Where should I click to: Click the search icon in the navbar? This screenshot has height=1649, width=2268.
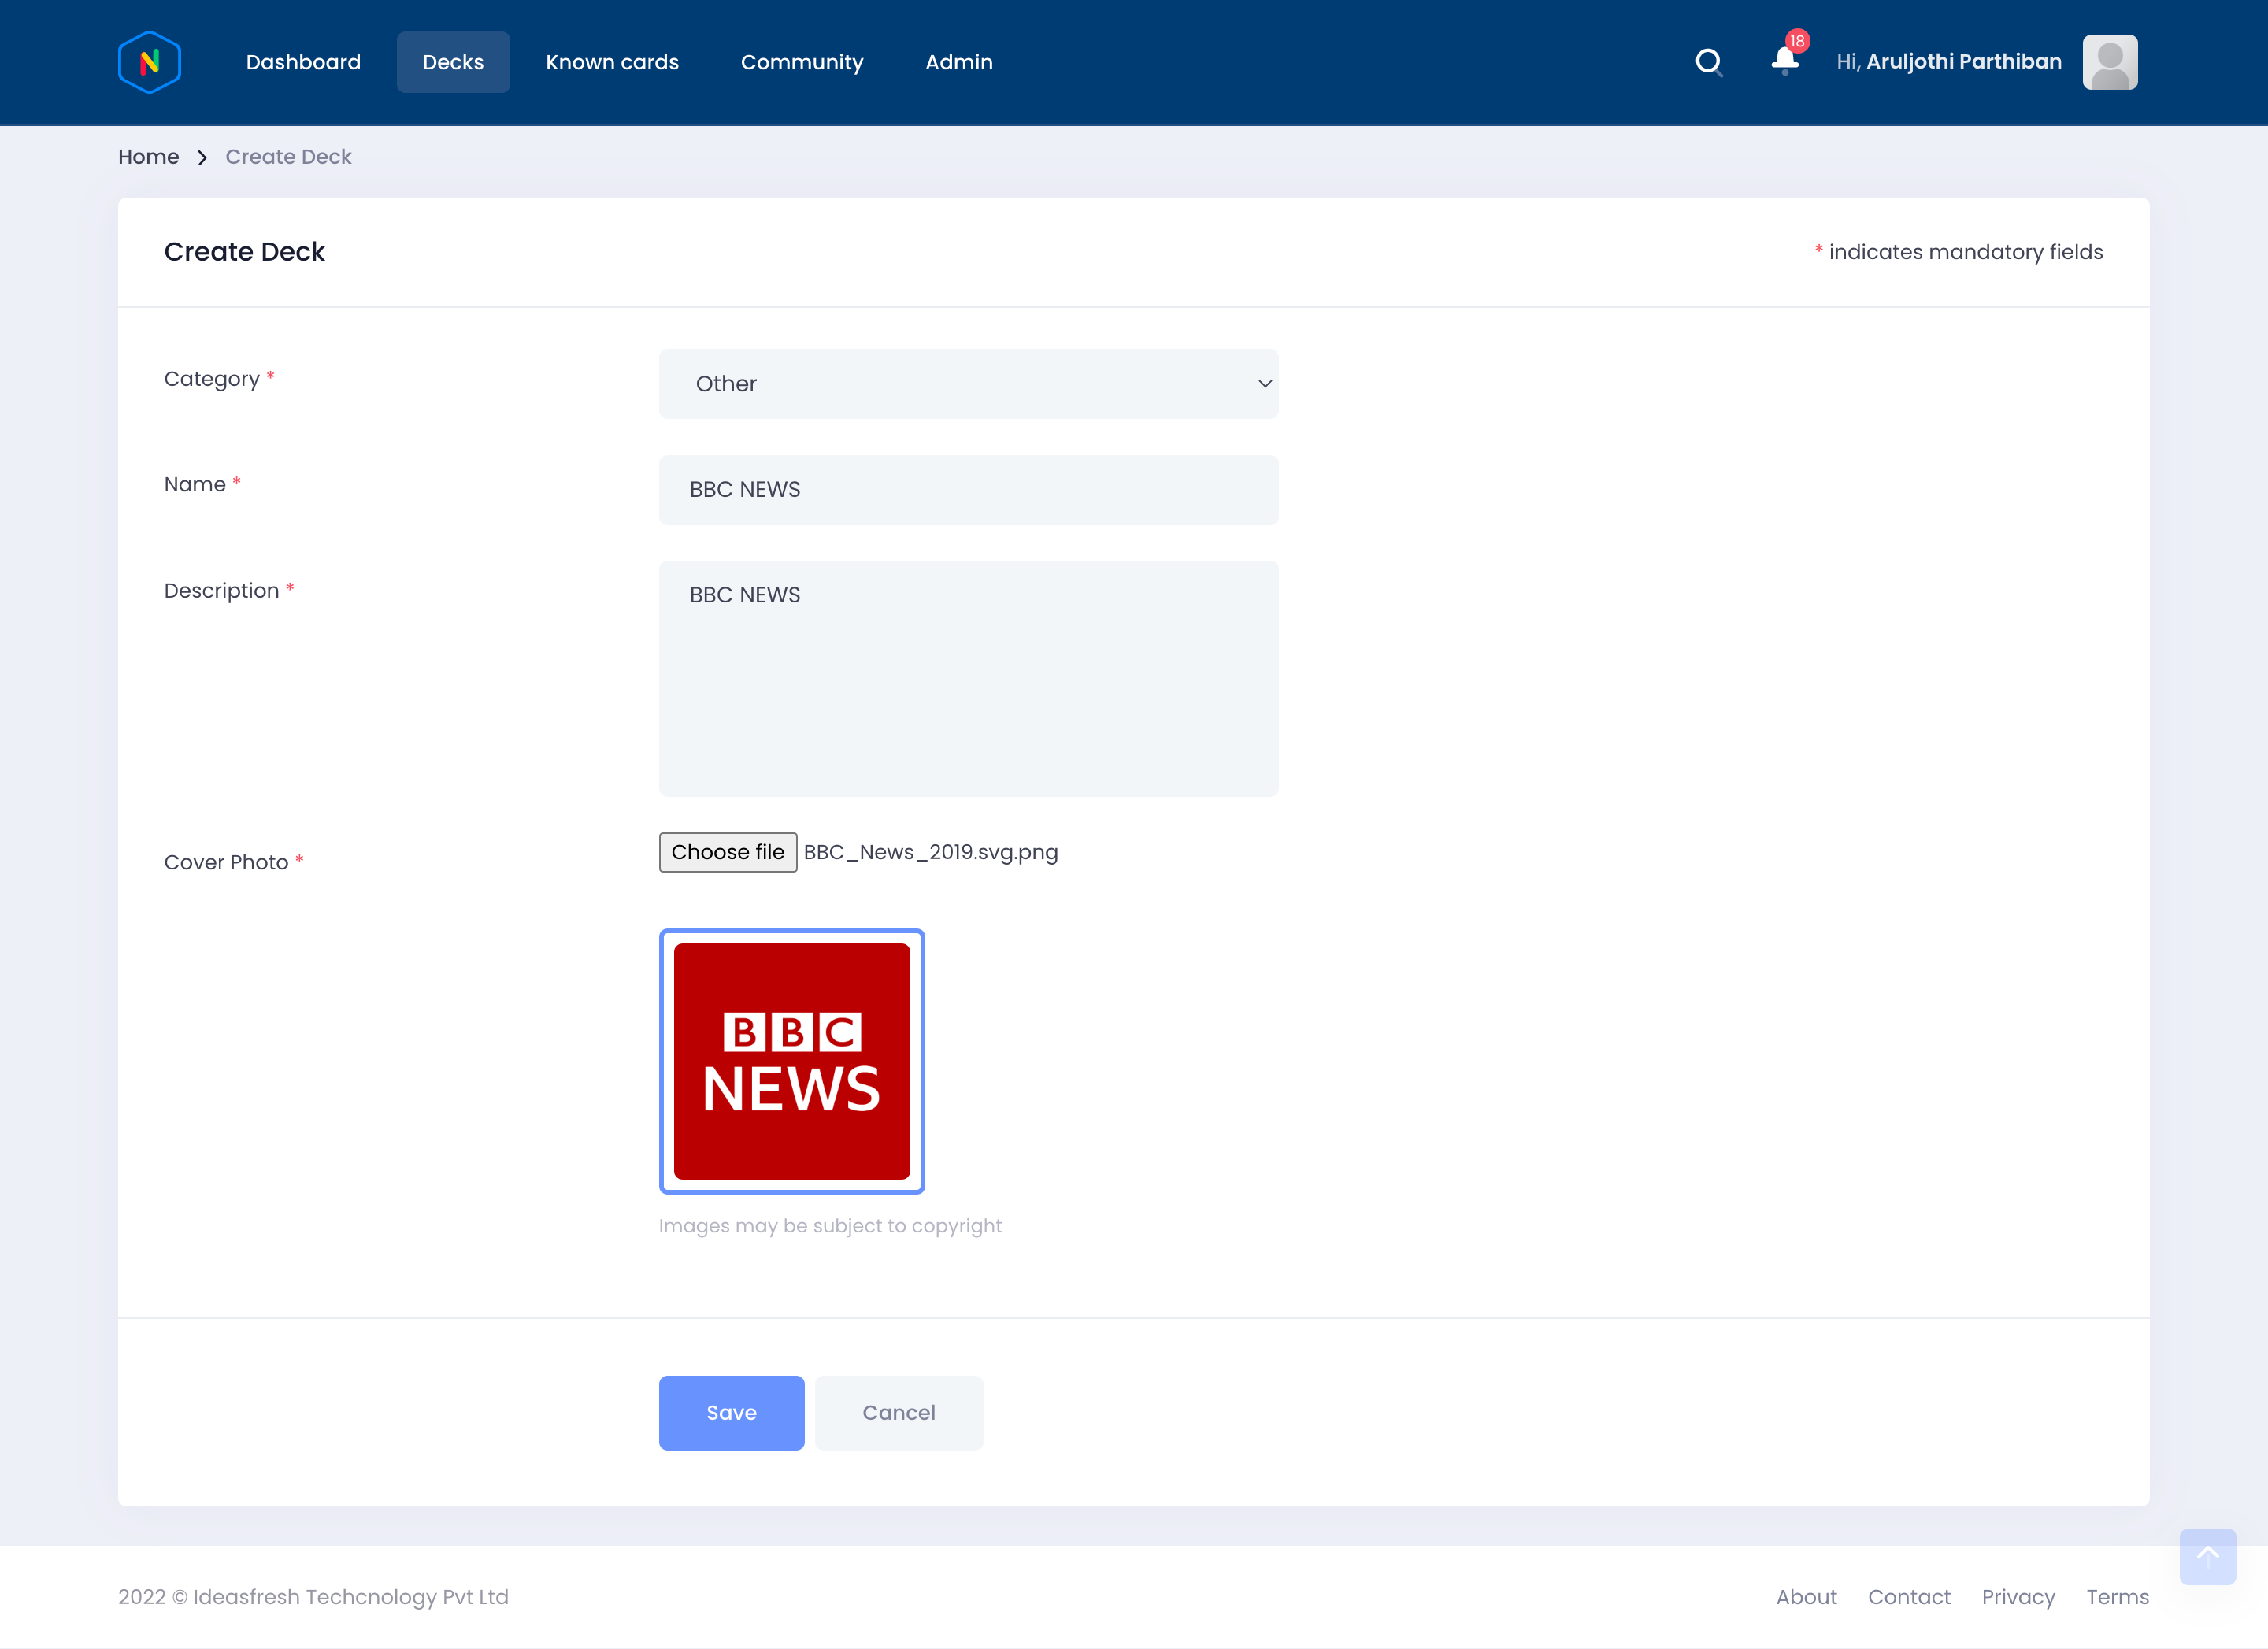click(x=1710, y=61)
